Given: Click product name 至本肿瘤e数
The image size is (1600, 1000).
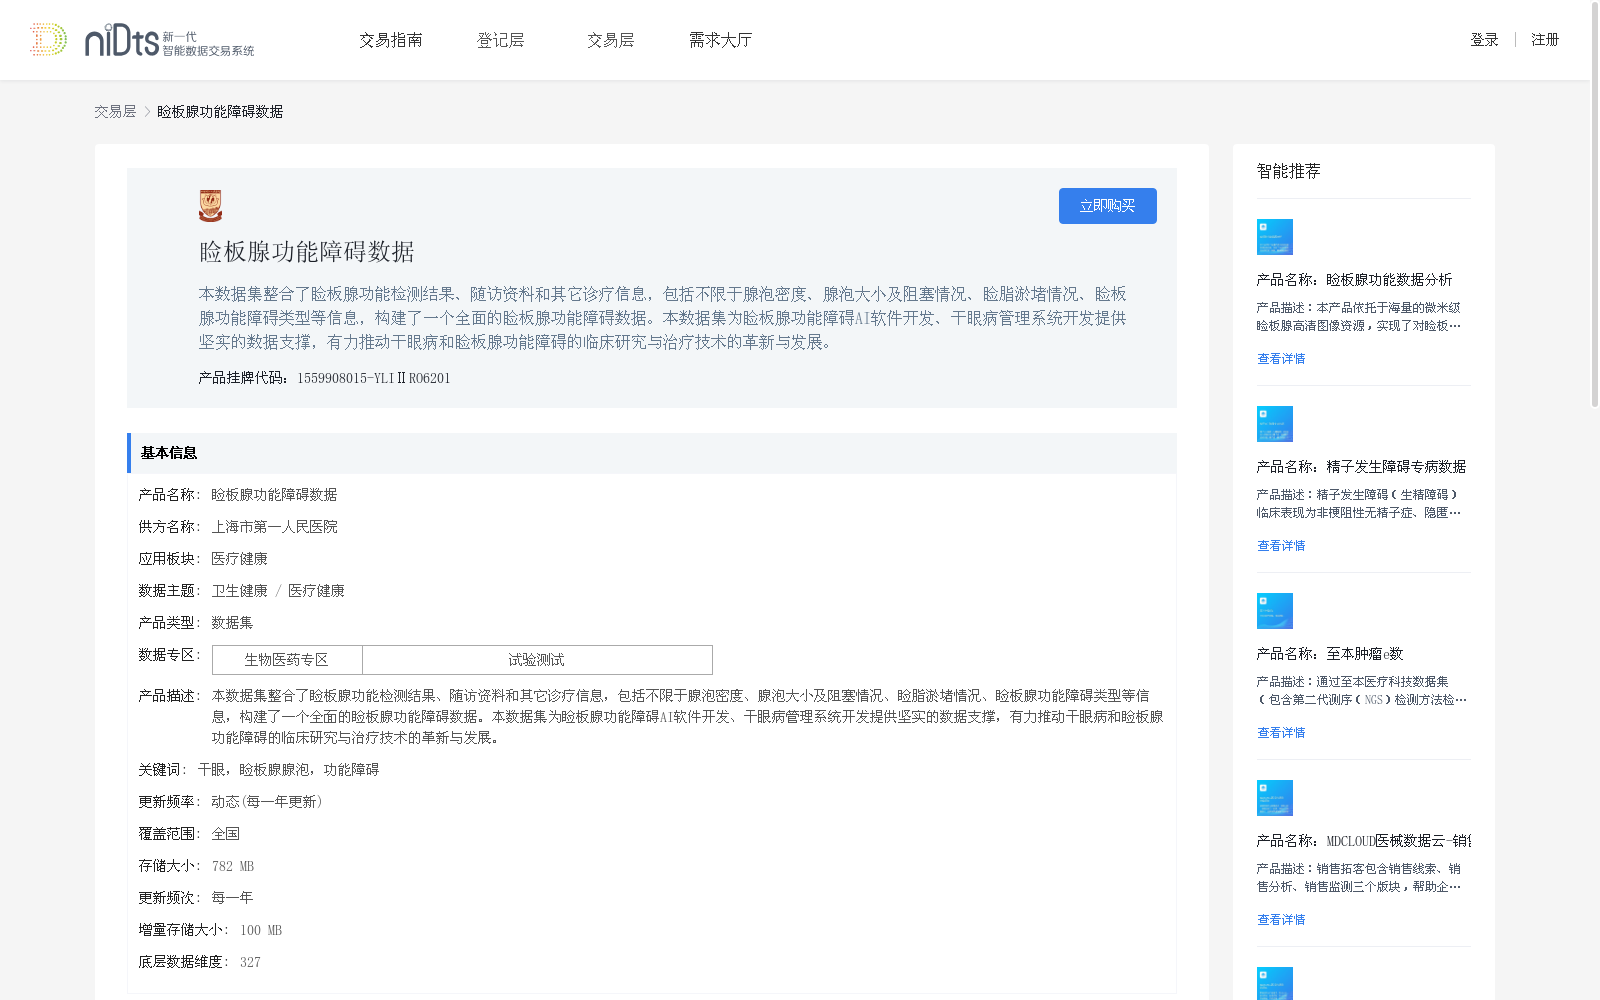Looking at the screenshot, I should pyautogui.click(x=1365, y=654).
